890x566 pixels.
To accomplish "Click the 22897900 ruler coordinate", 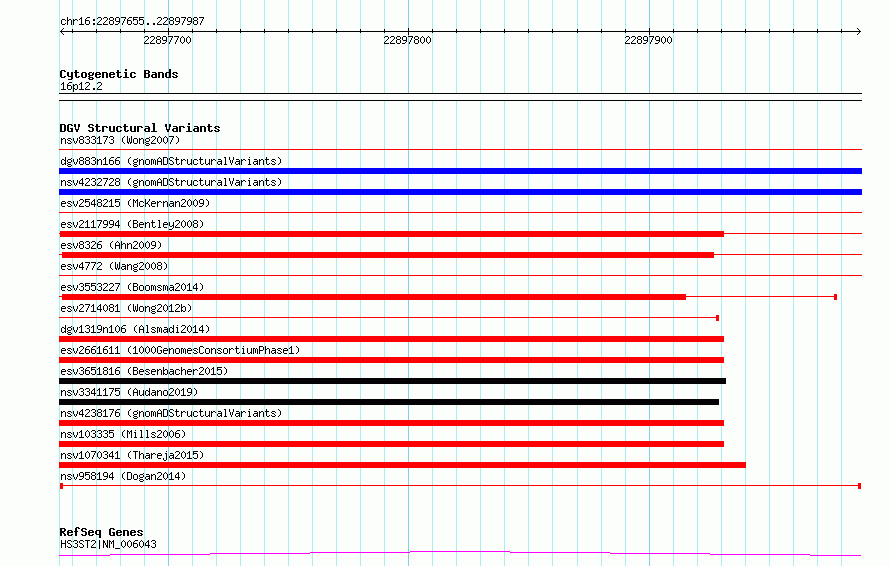I will (648, 40).
